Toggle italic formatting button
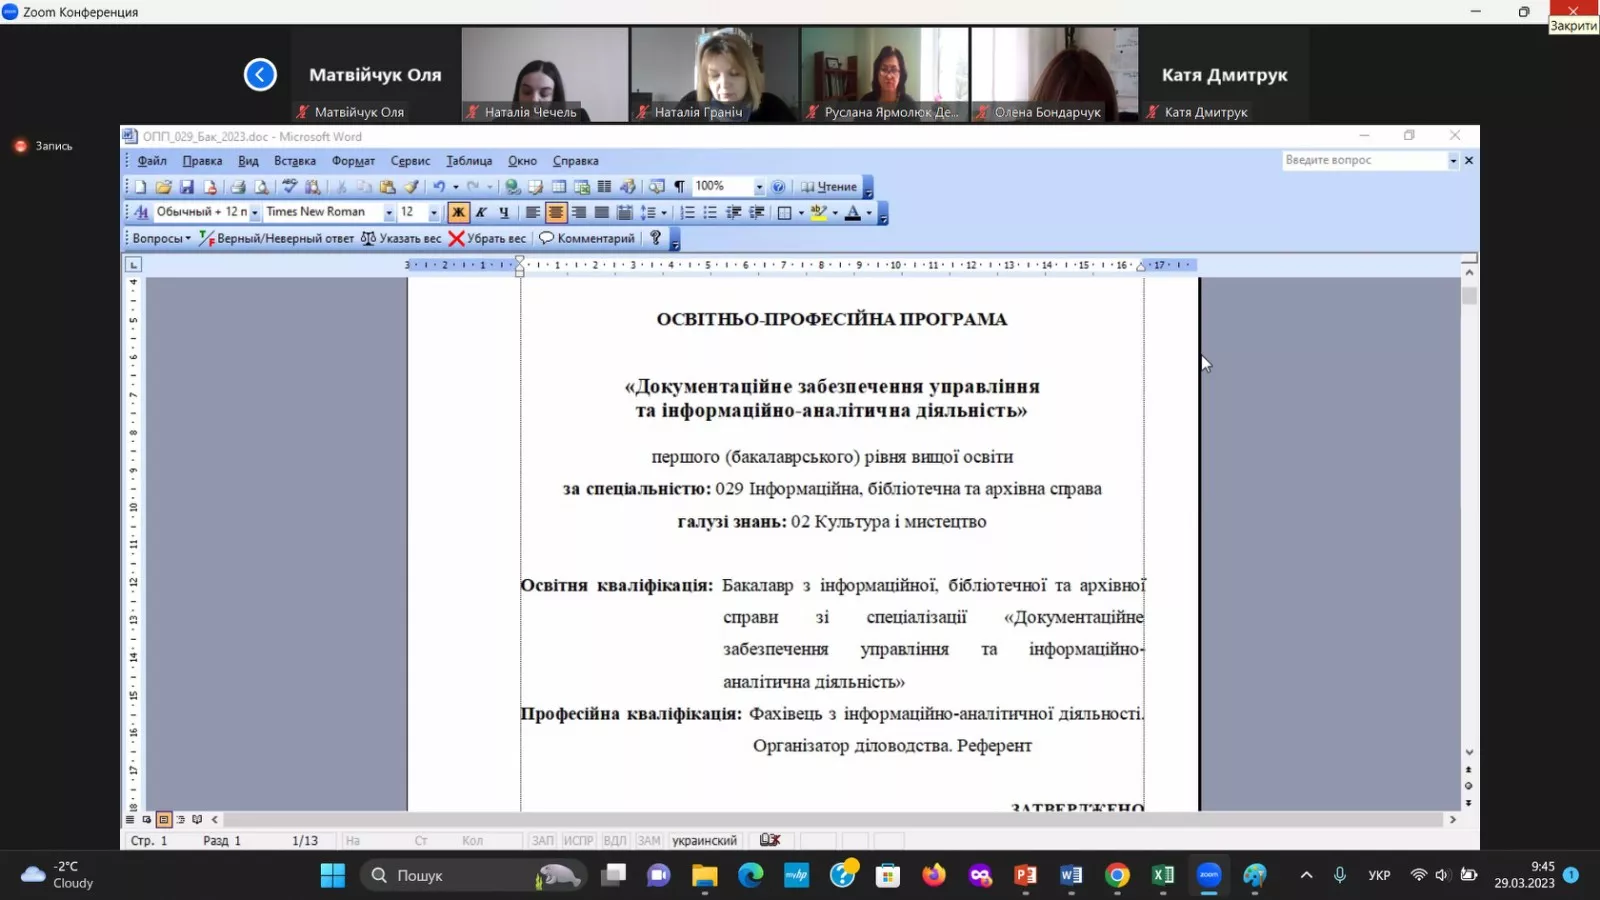 [481, 213]
